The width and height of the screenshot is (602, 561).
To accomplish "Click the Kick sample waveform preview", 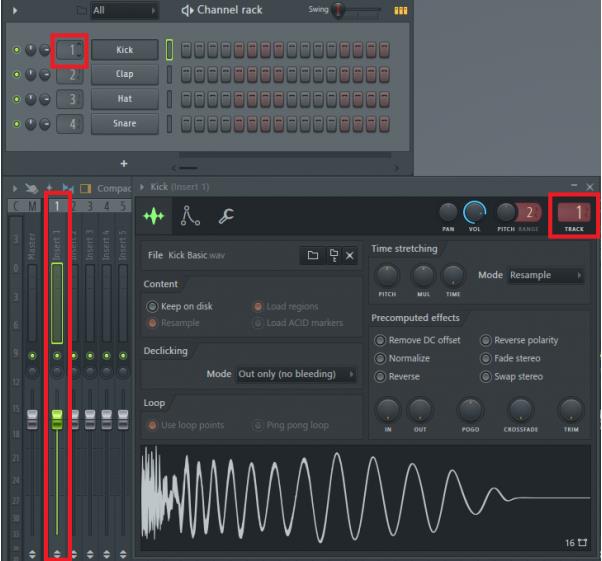I will coord(365,498).
